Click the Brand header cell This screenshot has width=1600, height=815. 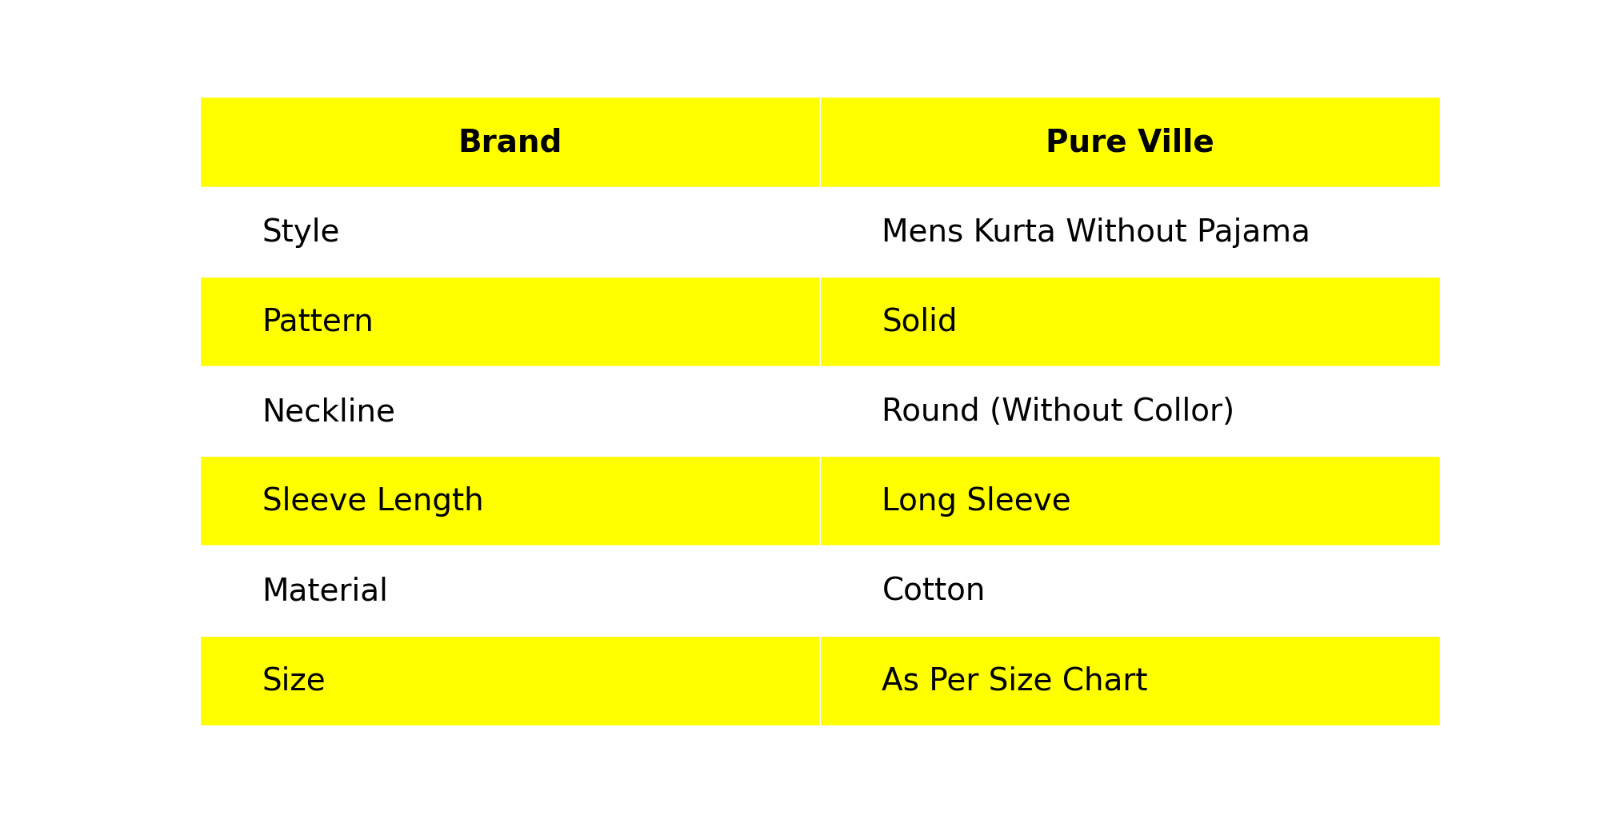point(509,142)
